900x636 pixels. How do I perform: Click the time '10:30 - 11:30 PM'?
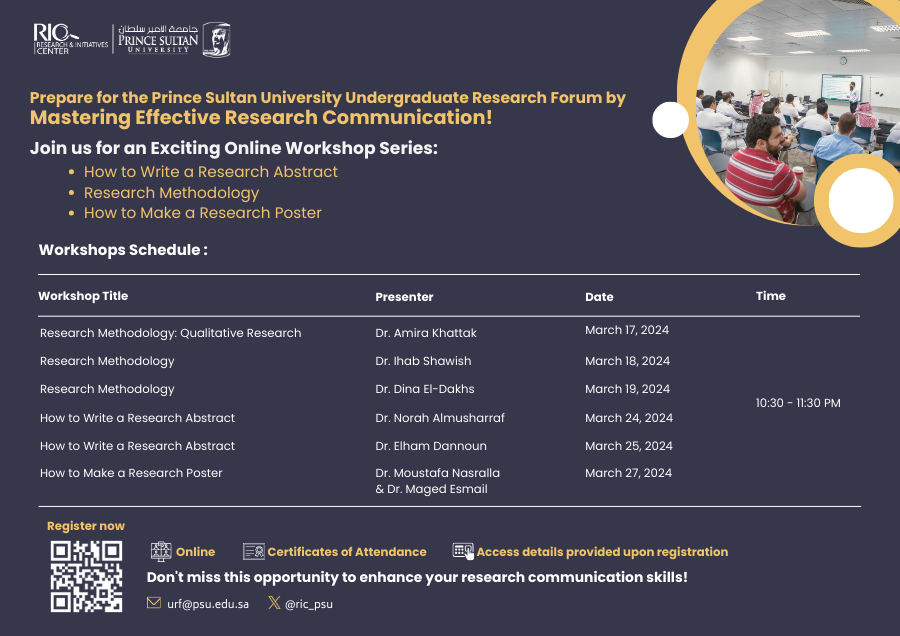coord(798,403)
